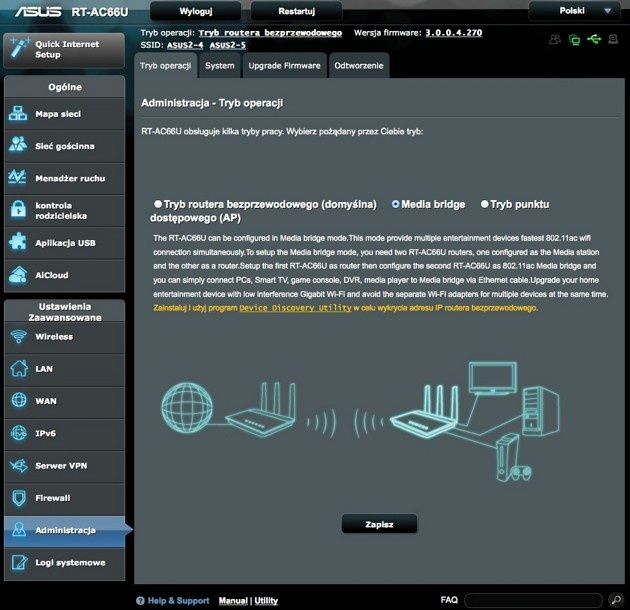Open the Menadżer ruchu menu item

coord(65,178)
